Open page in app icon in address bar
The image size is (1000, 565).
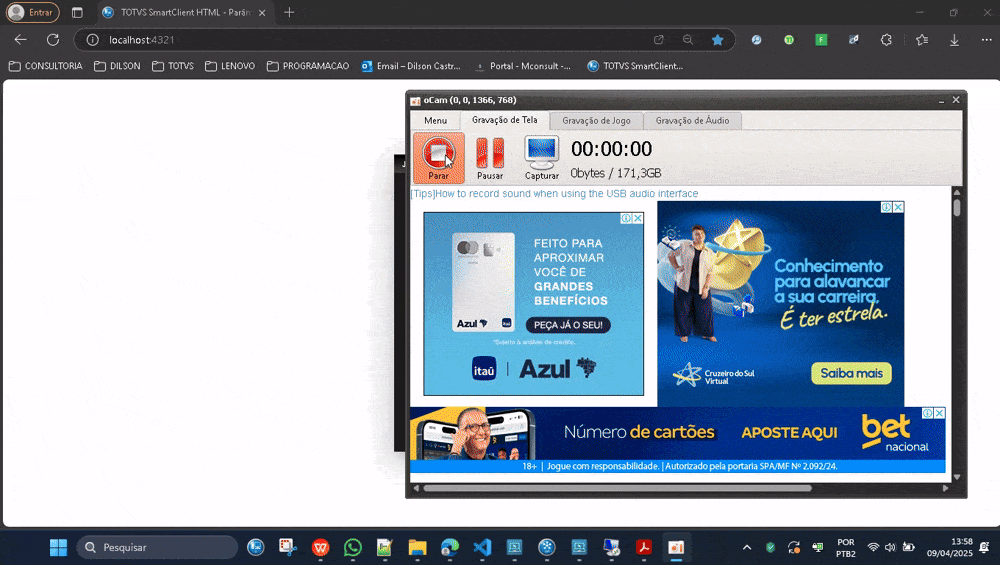[x=659, y=40]
